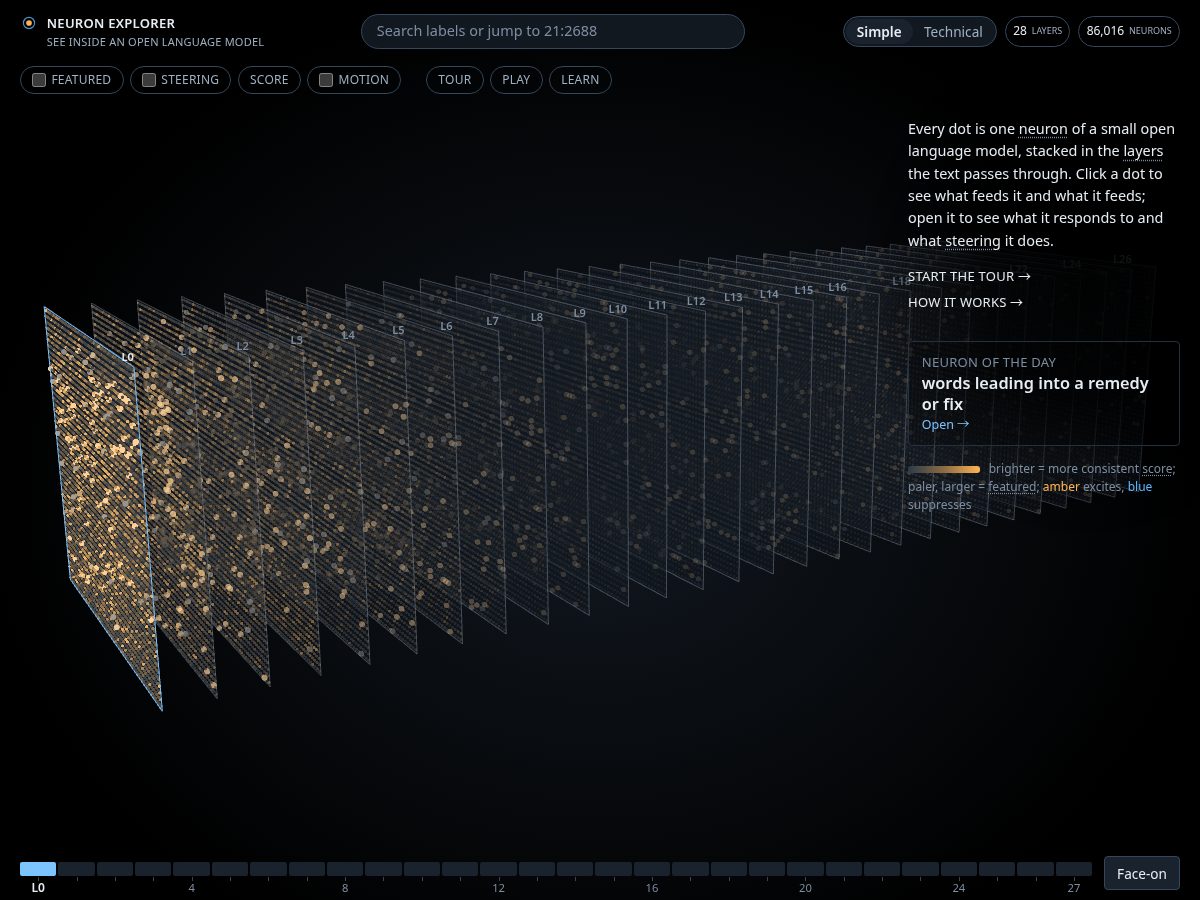
Task: Toggle the SCORE filter pill
Action: [x=269, y=80]
